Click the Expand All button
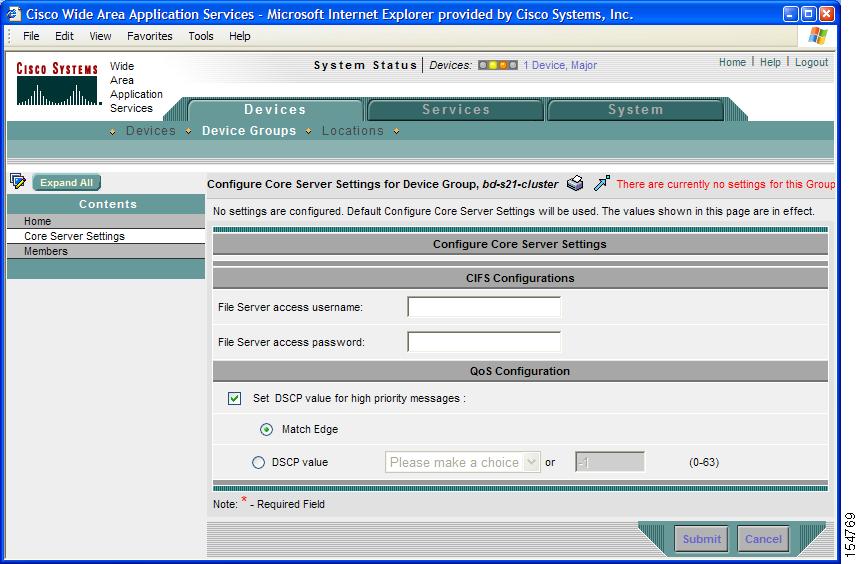Screen dimensions: 858x564 tap(66, 182)
